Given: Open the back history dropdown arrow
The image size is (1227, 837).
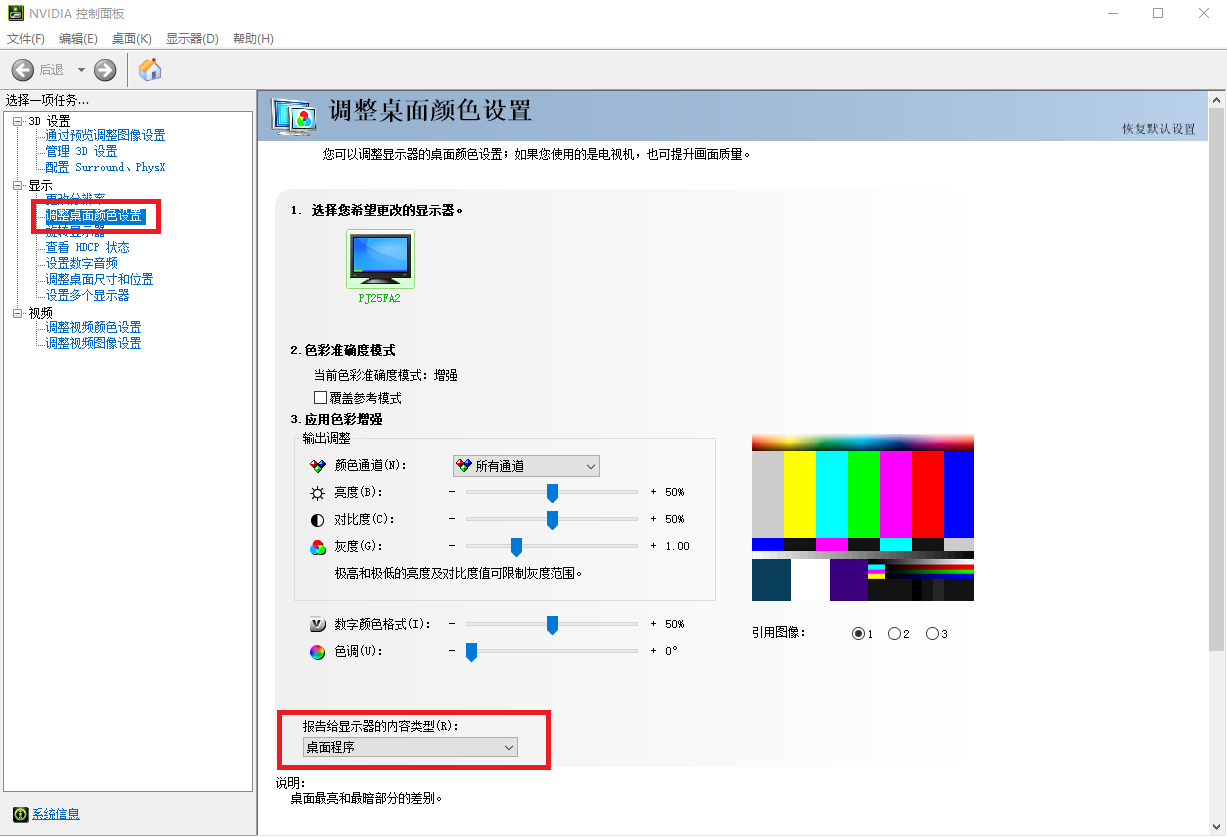Looking at the screenshot, I should tap(81, 70).
